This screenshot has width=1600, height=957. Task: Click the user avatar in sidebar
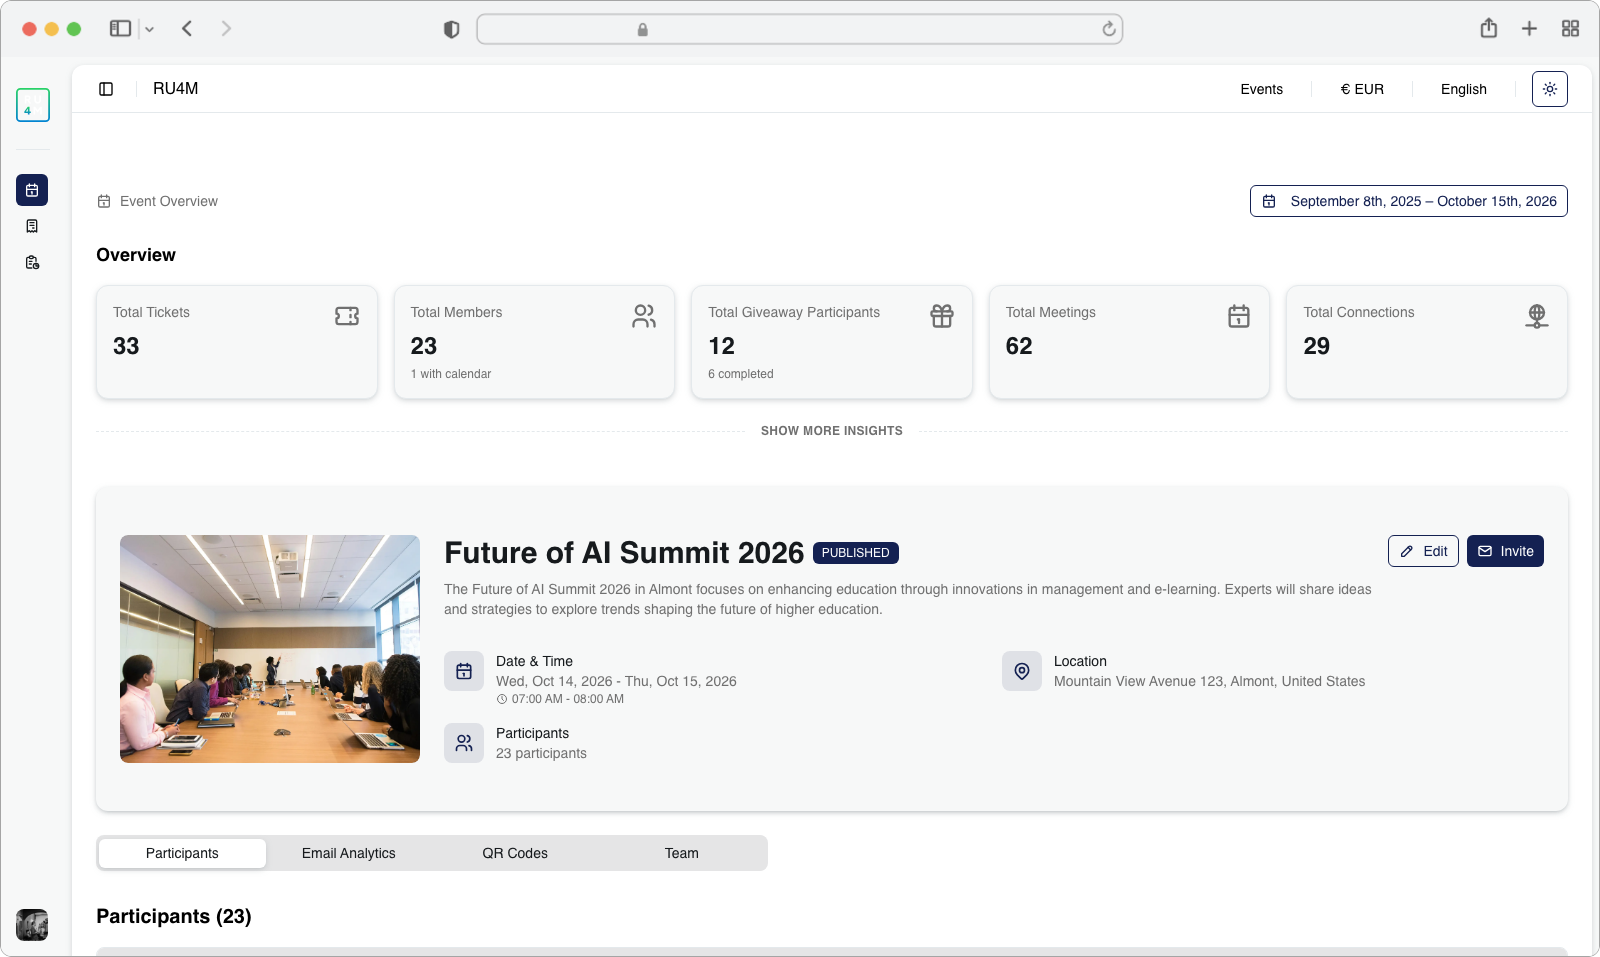pos(32,924)
